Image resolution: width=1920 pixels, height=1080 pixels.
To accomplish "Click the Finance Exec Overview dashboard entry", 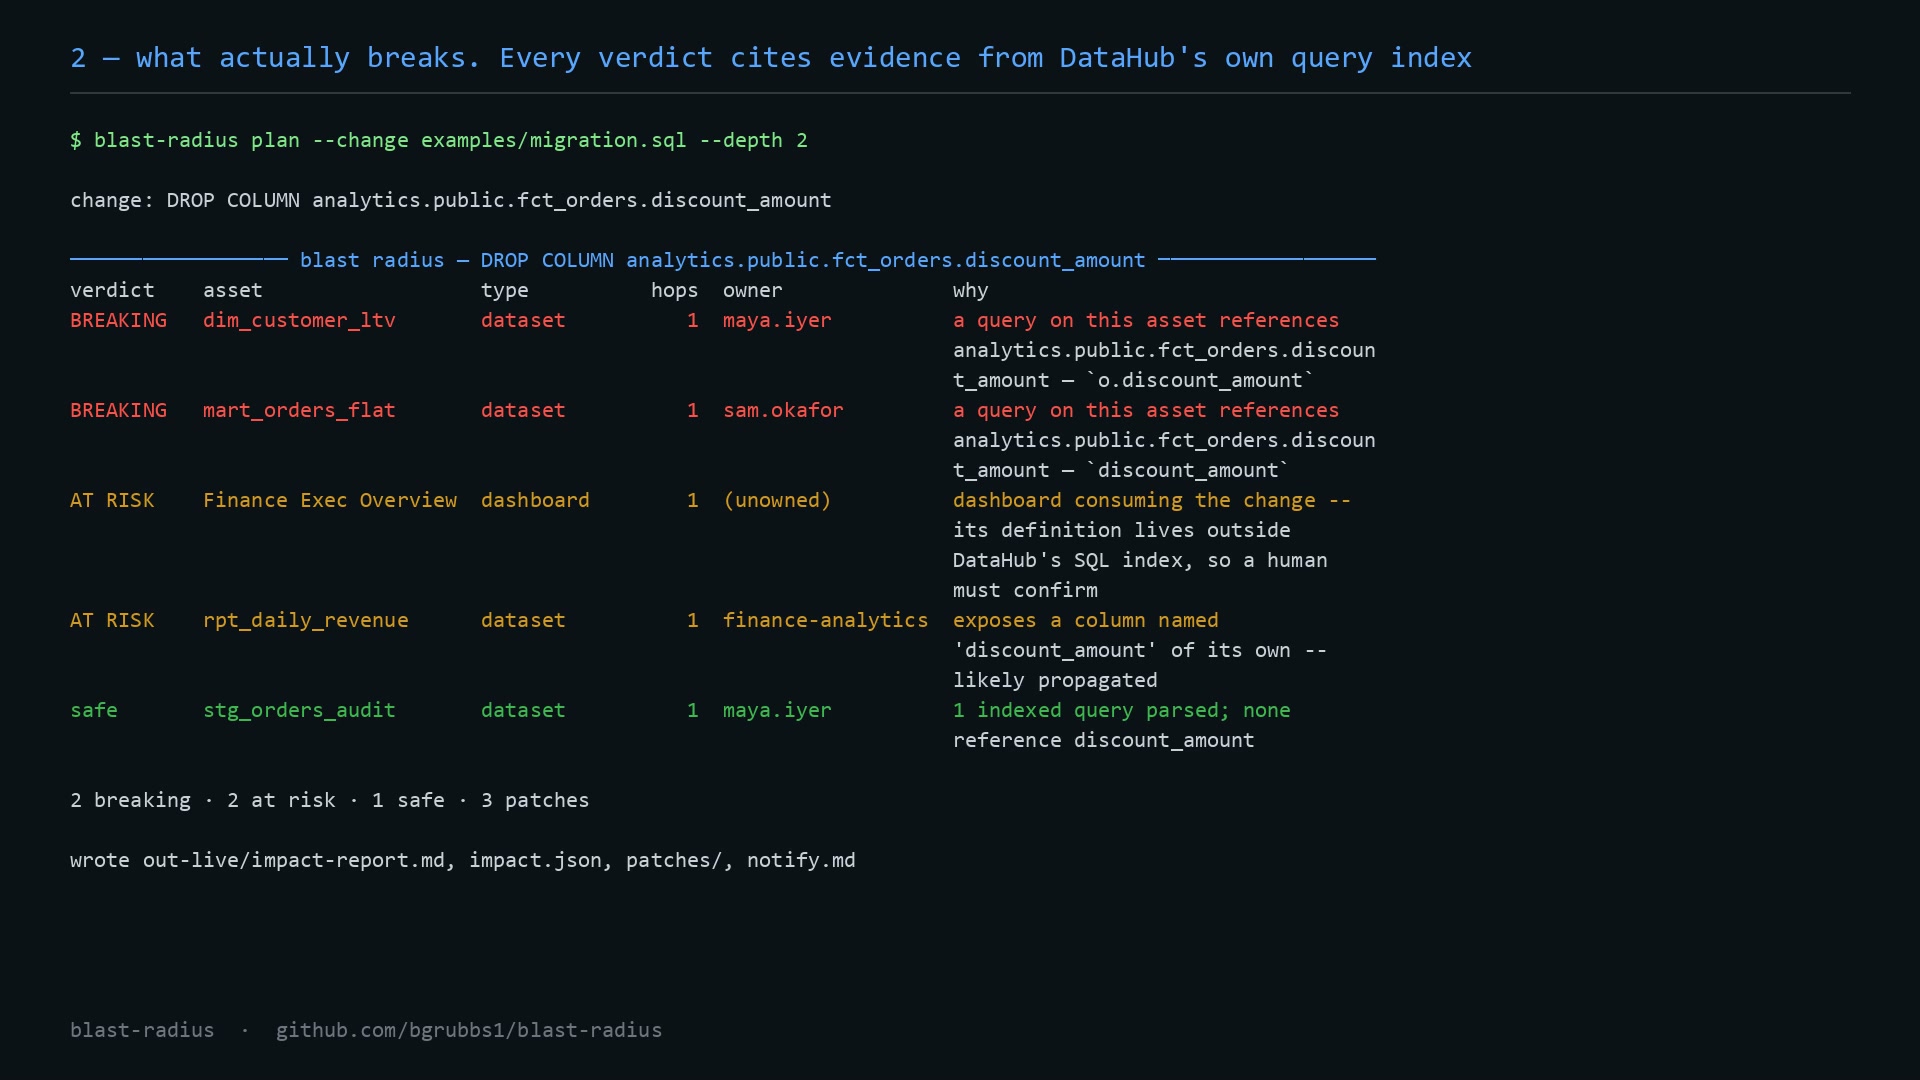I will tap(330, 500).
